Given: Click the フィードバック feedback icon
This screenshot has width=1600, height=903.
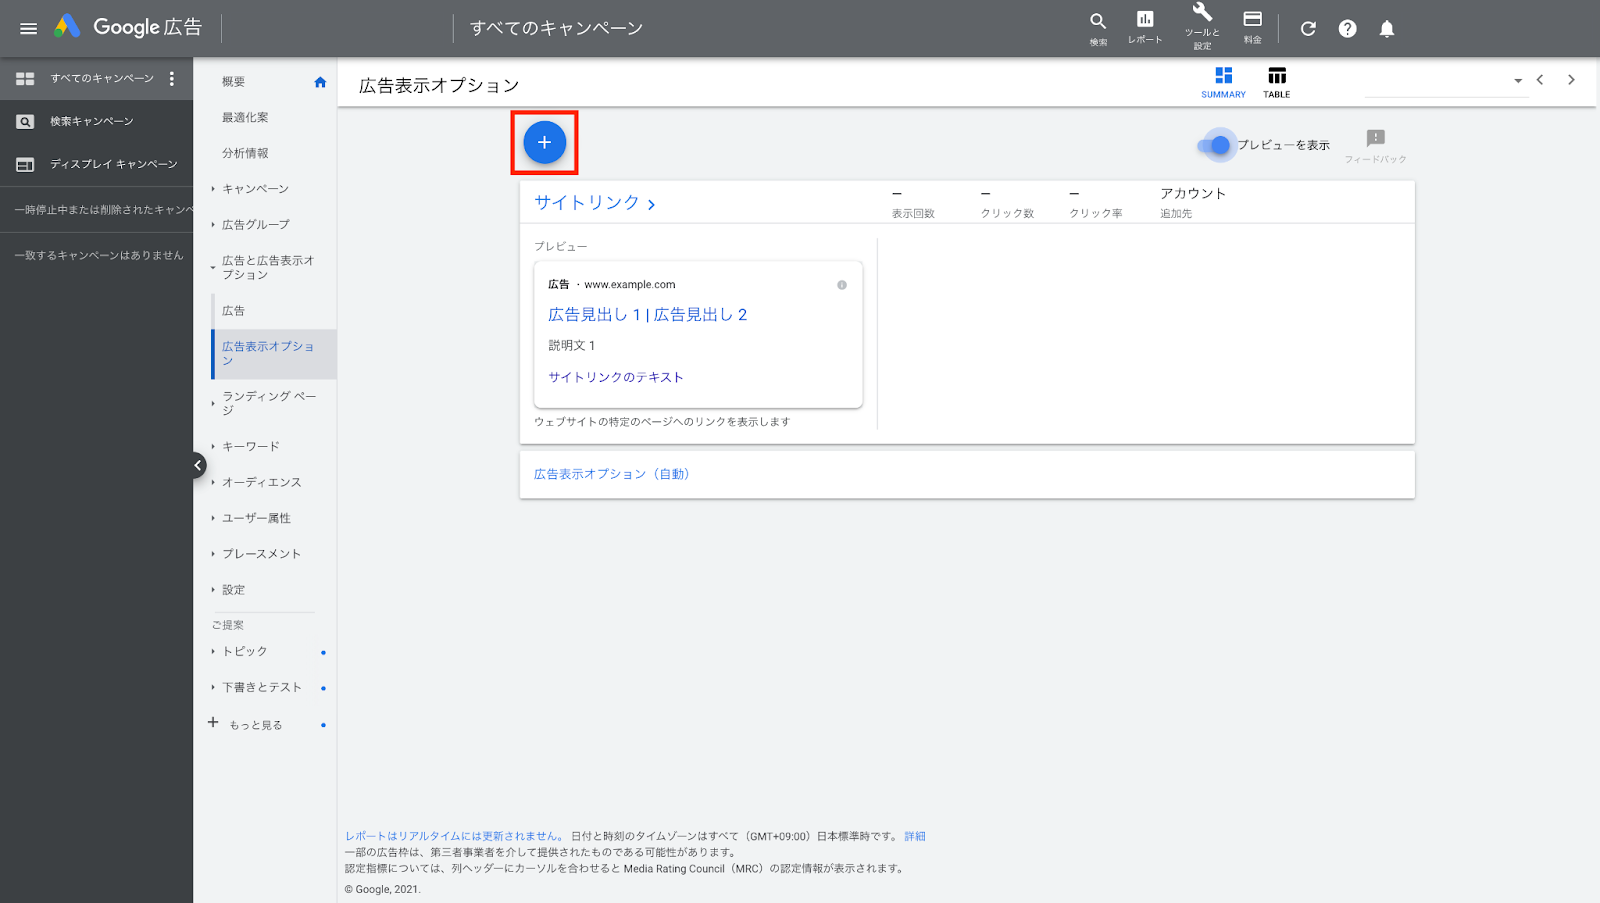Looking at the screenshot, I should [1376, 145].
